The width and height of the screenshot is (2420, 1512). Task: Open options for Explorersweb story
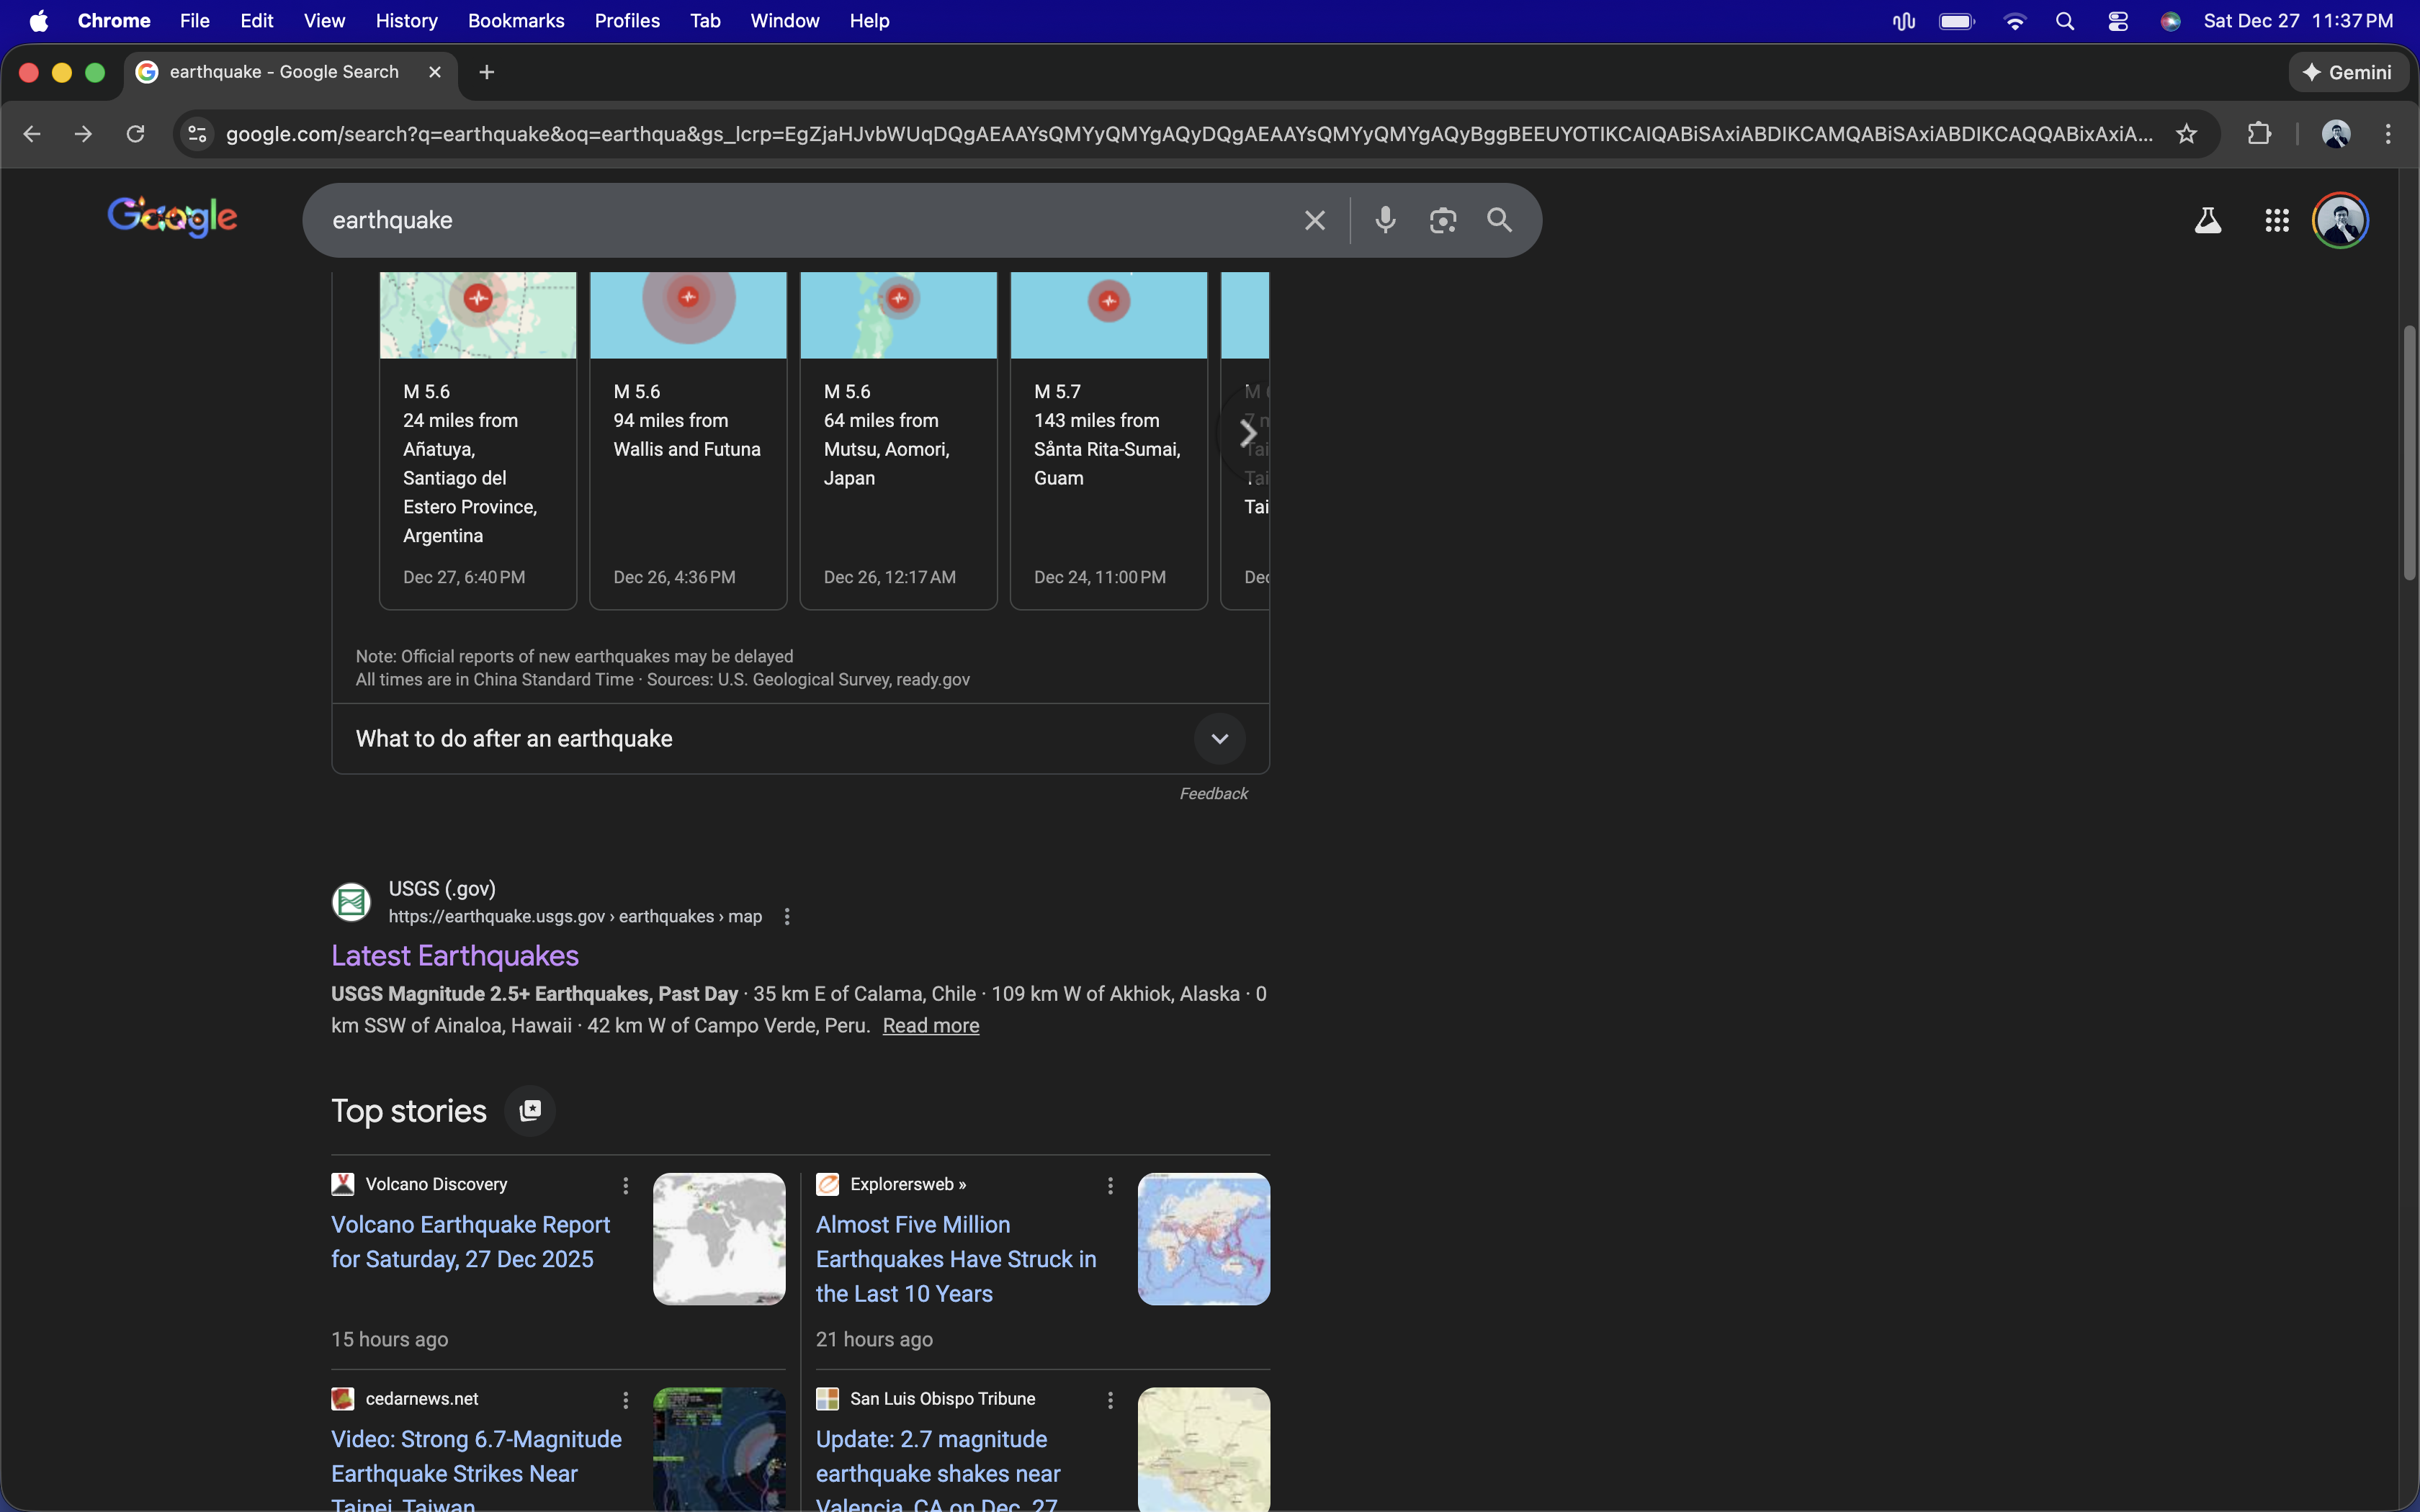[1110, 1185]
